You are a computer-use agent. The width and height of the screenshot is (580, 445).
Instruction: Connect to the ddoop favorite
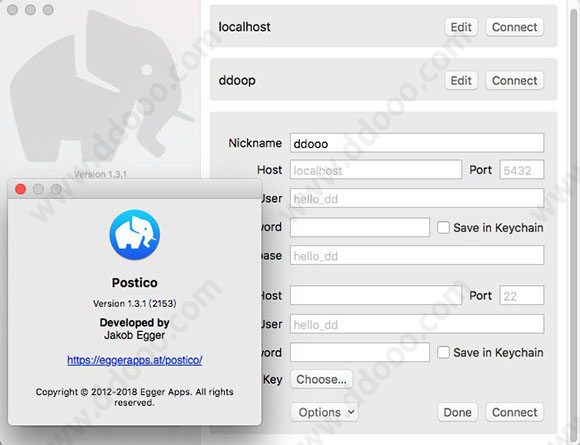515,80
